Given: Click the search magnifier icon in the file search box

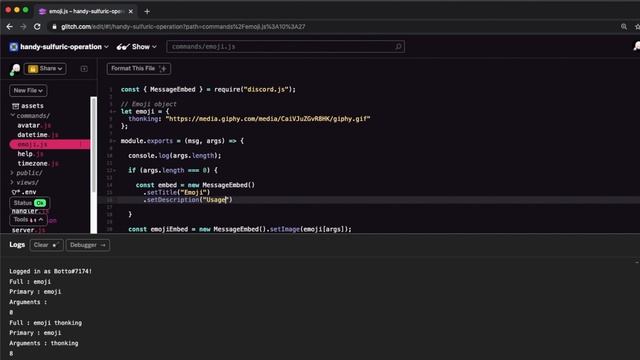Looking at the screenshot, I should [x=398, y=47].
